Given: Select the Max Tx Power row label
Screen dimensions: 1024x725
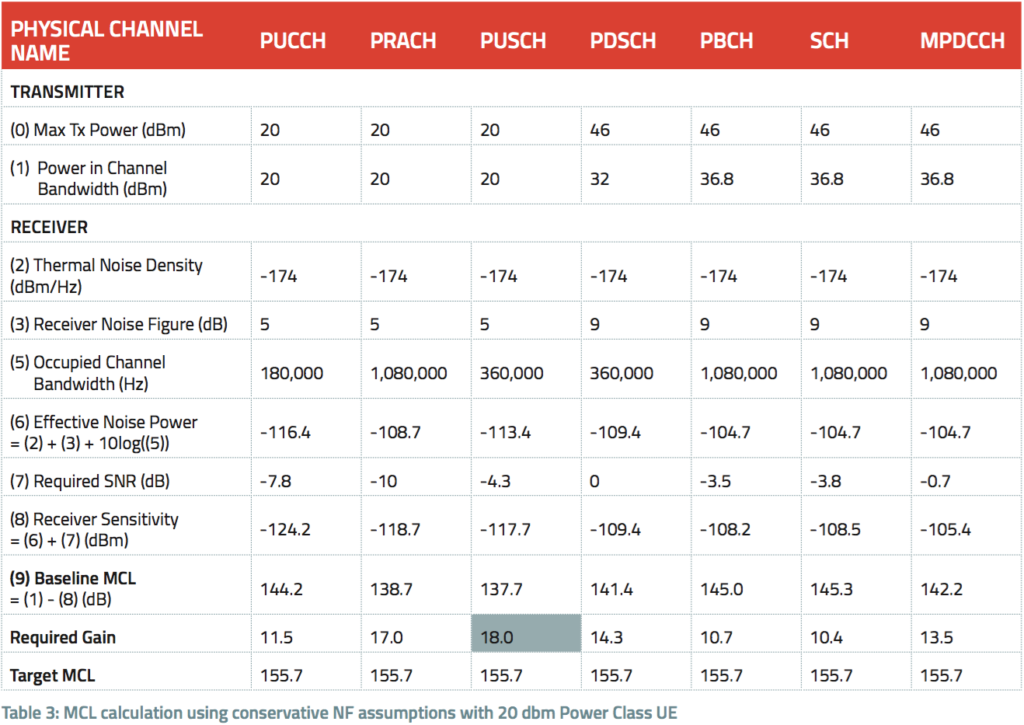Looking at the screenshot, I should pos(98,130).
